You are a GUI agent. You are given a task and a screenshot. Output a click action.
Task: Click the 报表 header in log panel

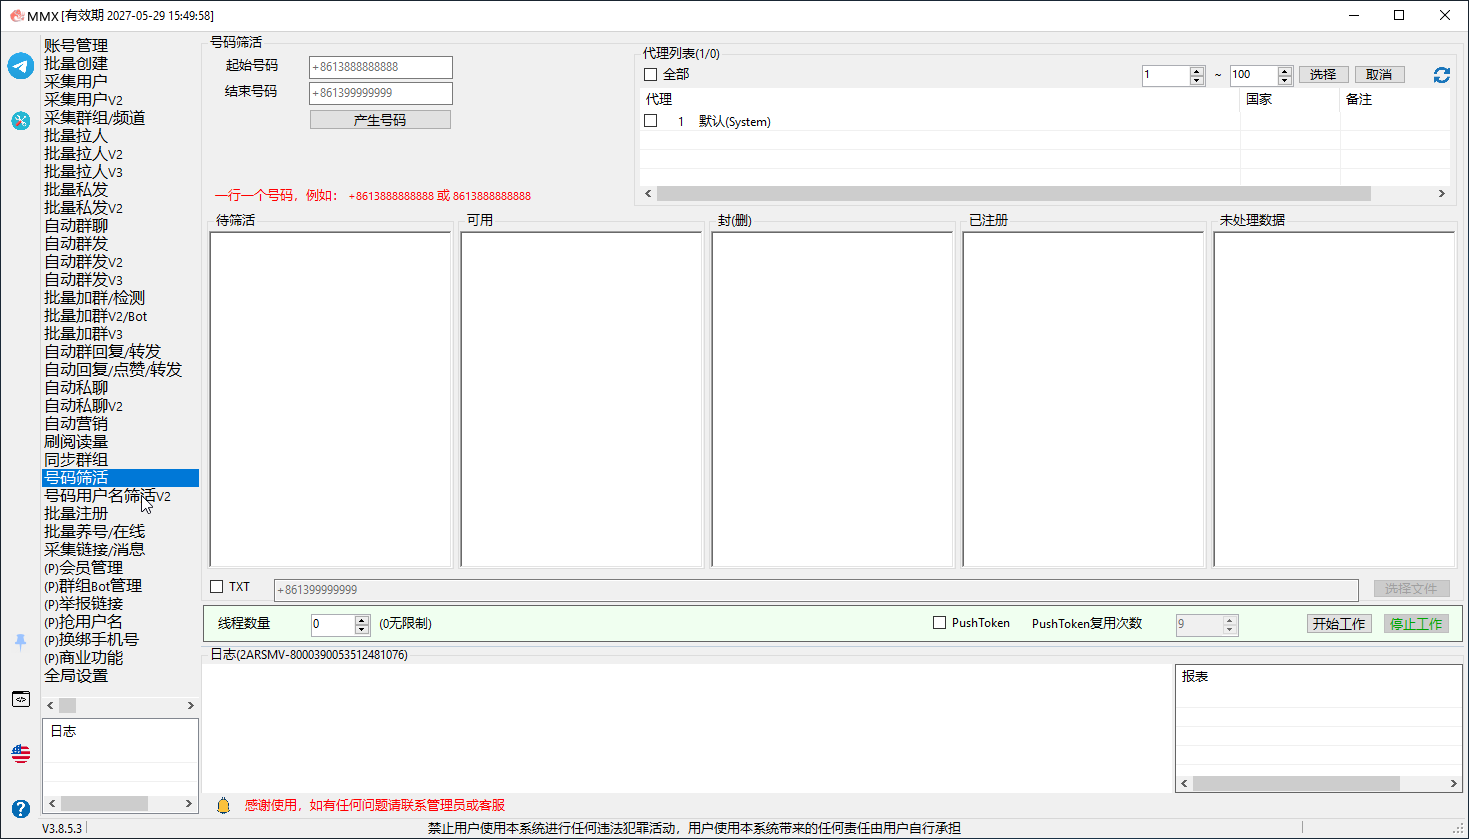[1195, 677]
